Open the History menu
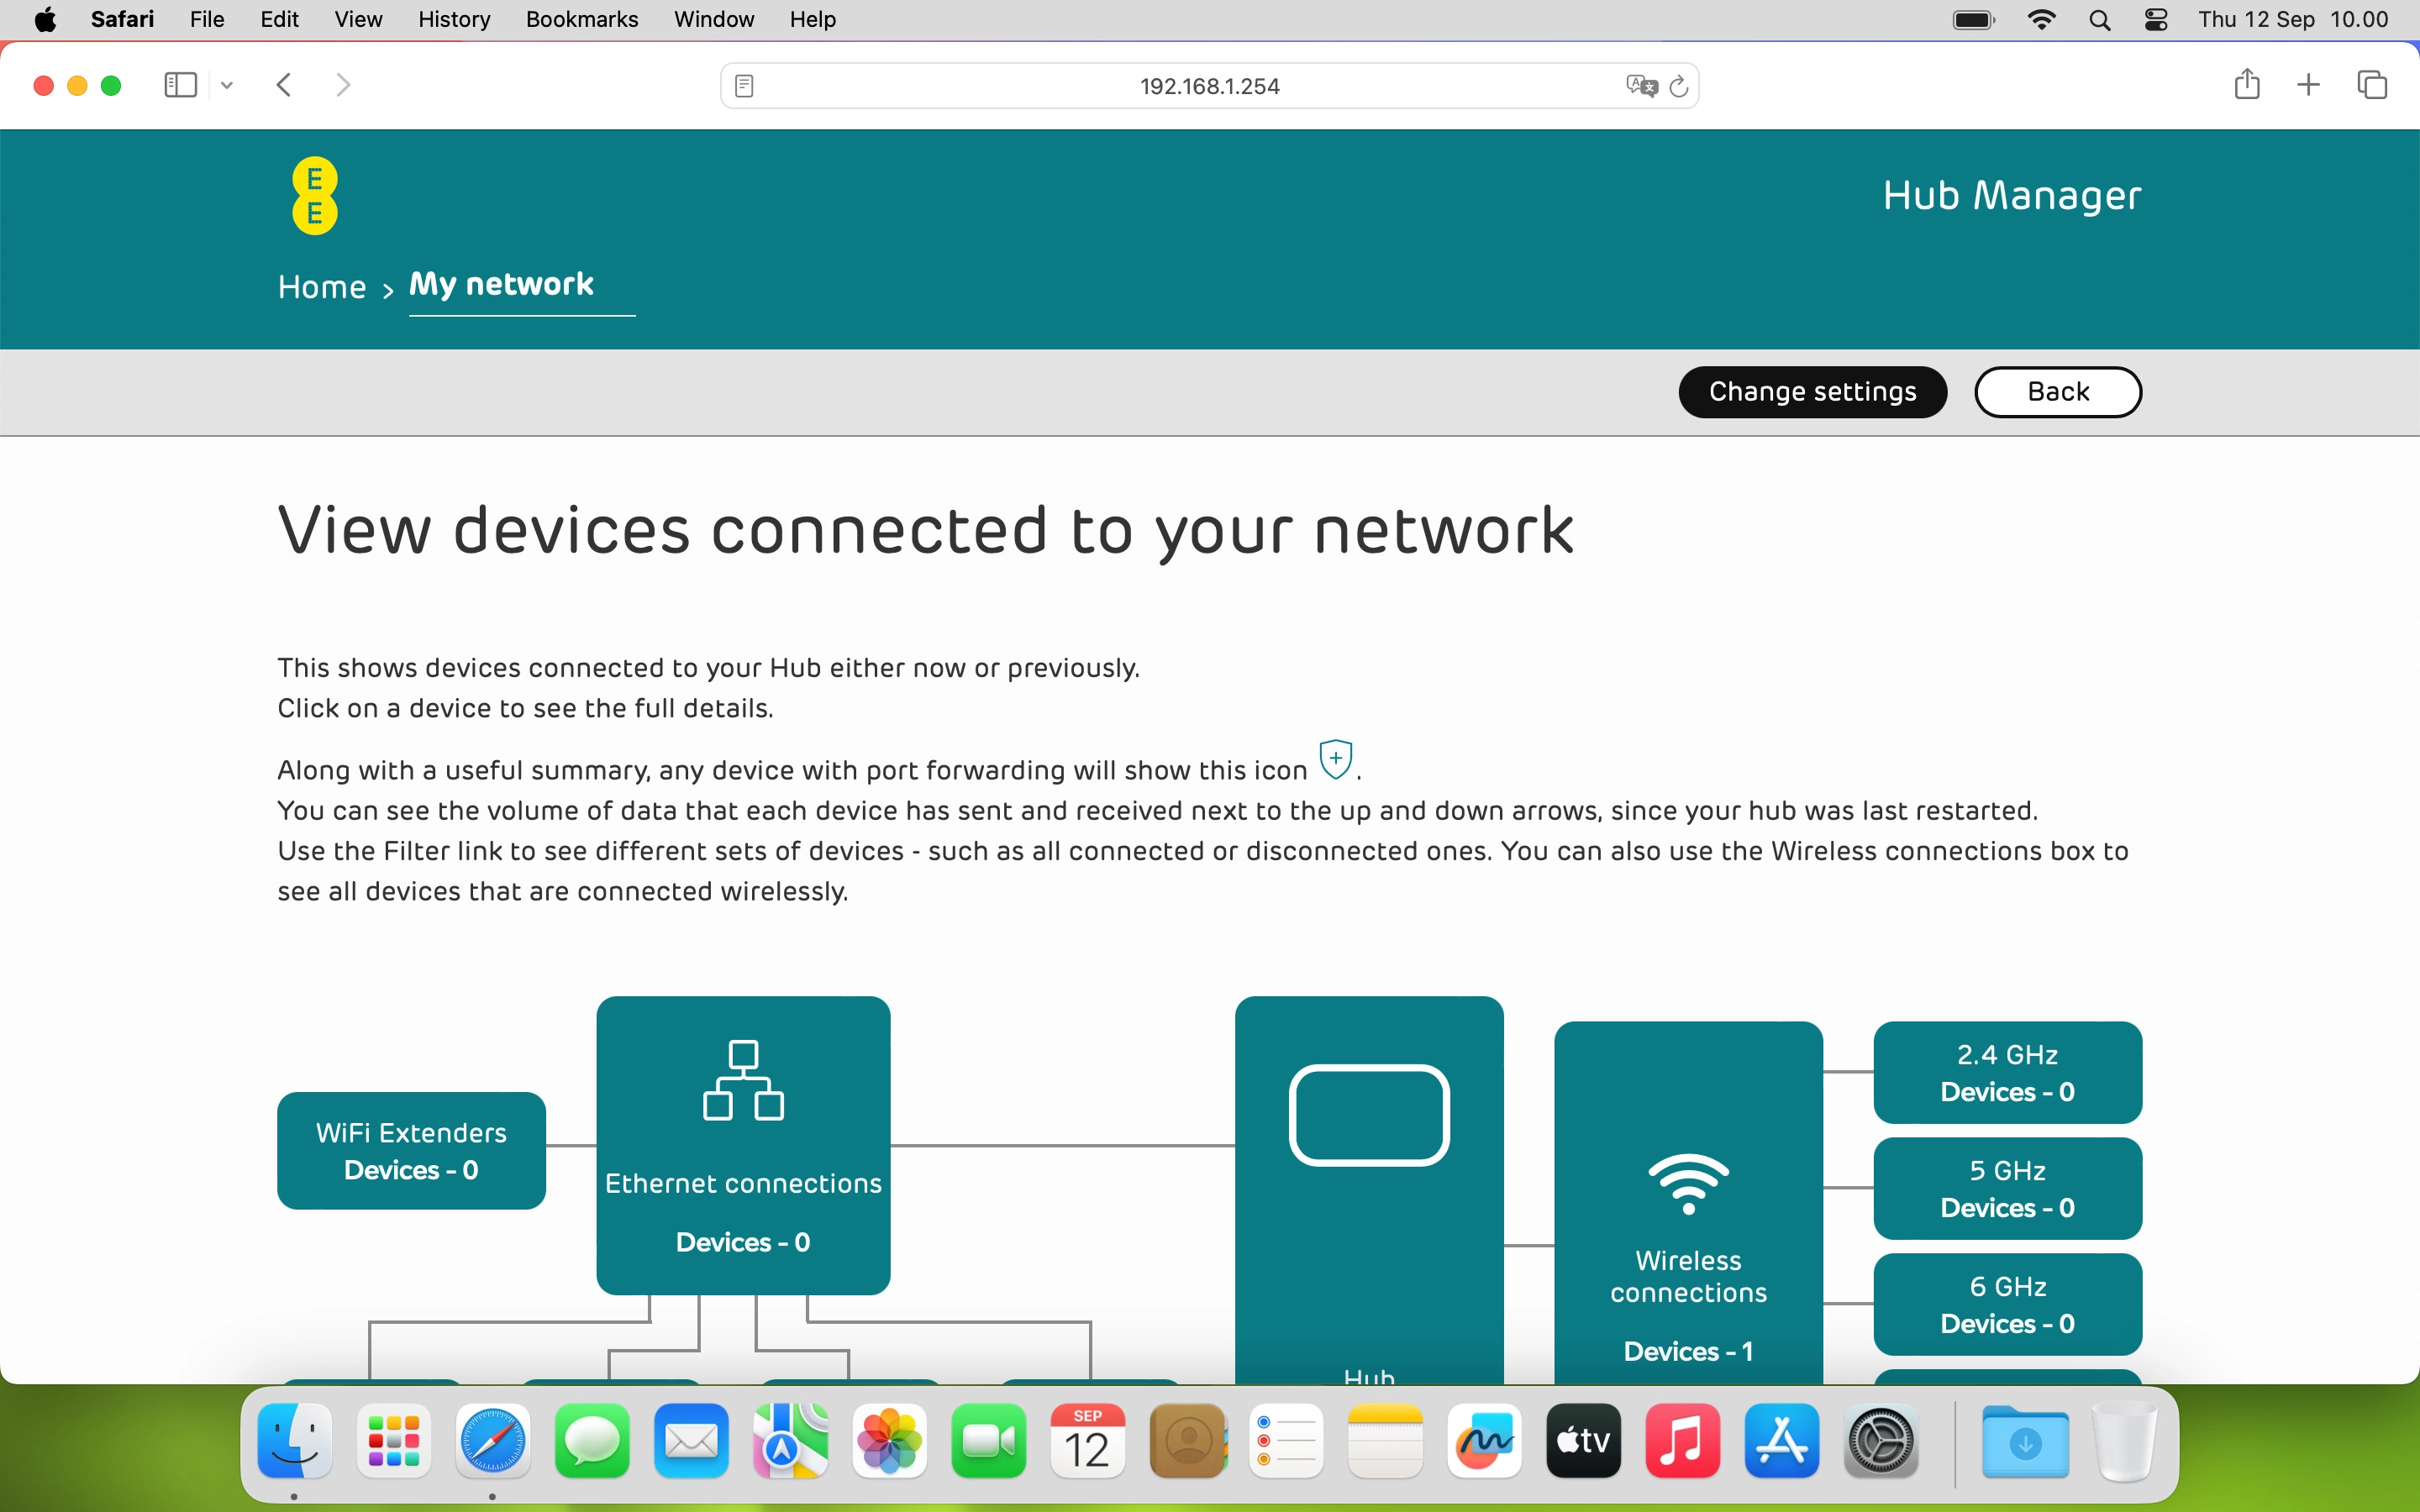 click(453, 19)
